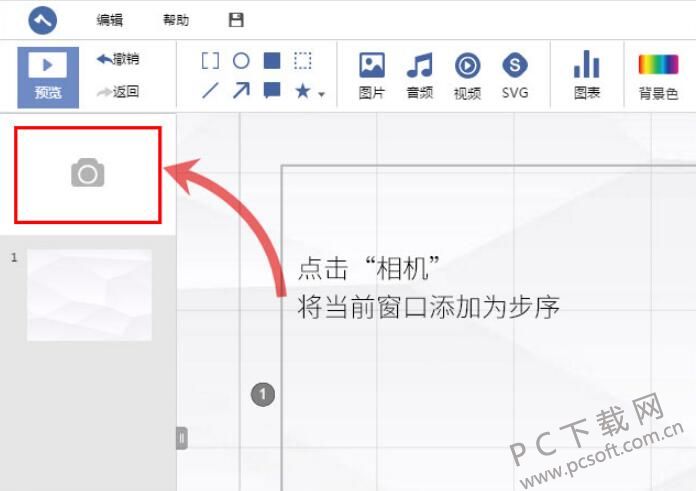Click 撤销 to undo

pos(118,60)
